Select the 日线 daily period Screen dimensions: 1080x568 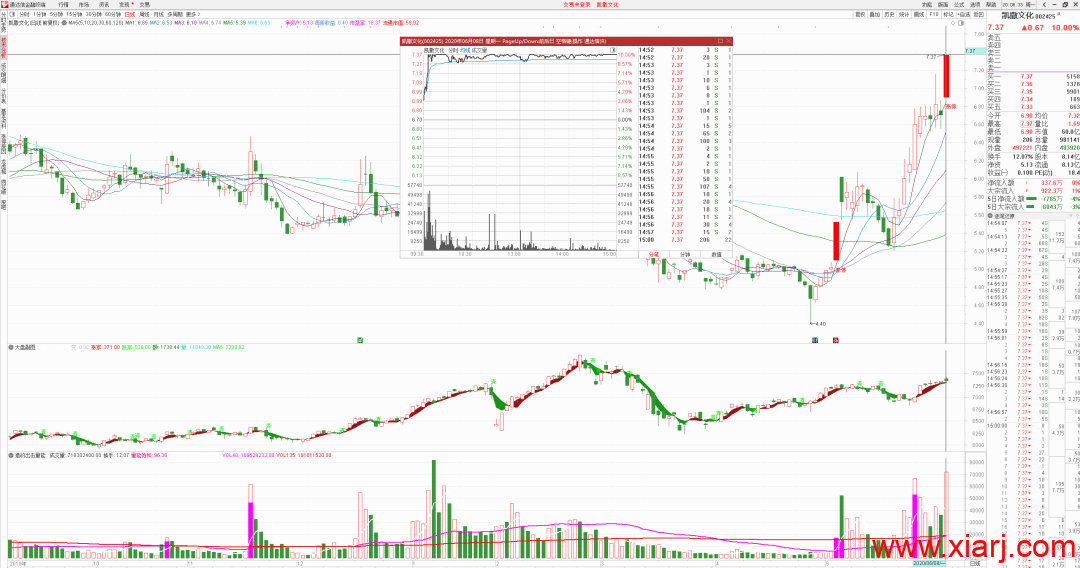pyautogui.click(x=129, y=14)
